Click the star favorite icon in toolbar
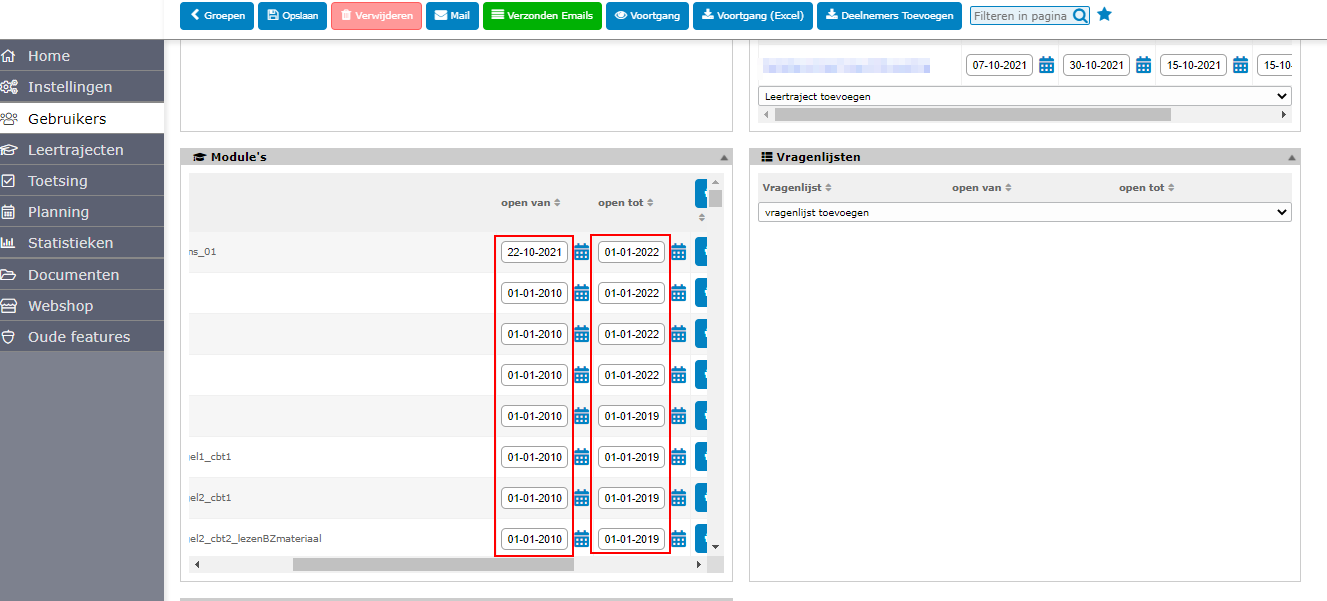 [x=1104, y=15]
